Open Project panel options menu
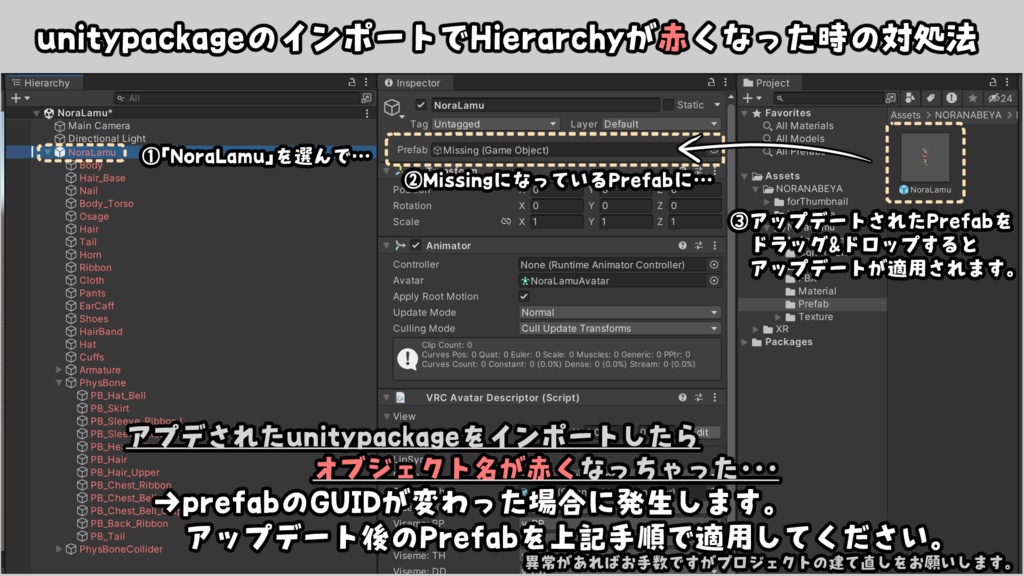Image resolution: width=1024 pixels, height=576 pixels. 1007,82
